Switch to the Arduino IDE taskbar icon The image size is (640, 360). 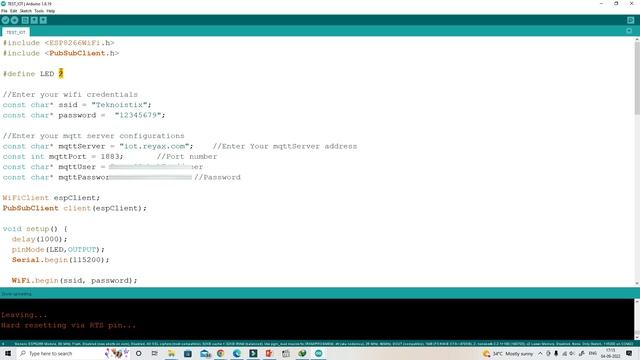[x=318, y=353]
